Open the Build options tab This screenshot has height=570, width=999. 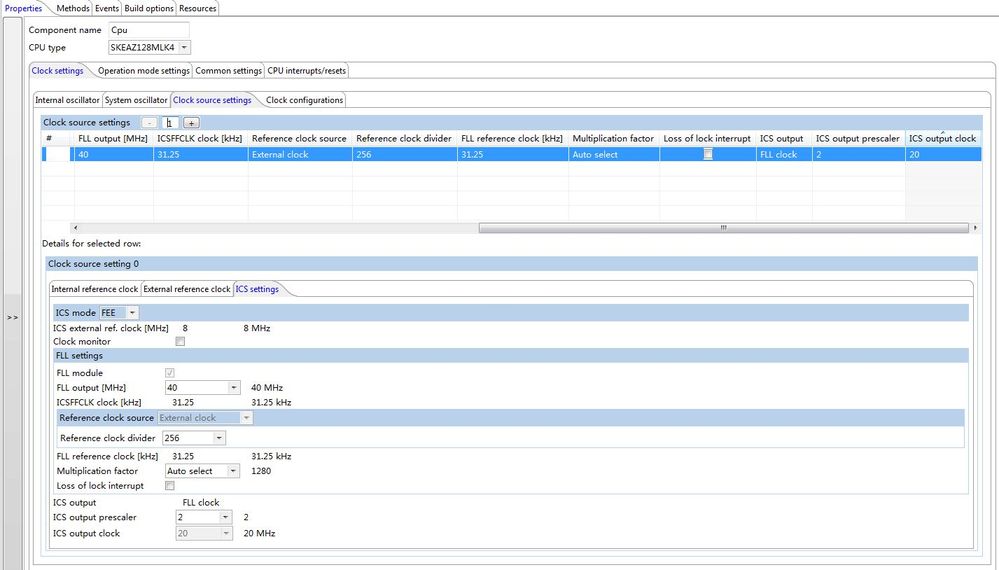point(148,8)
